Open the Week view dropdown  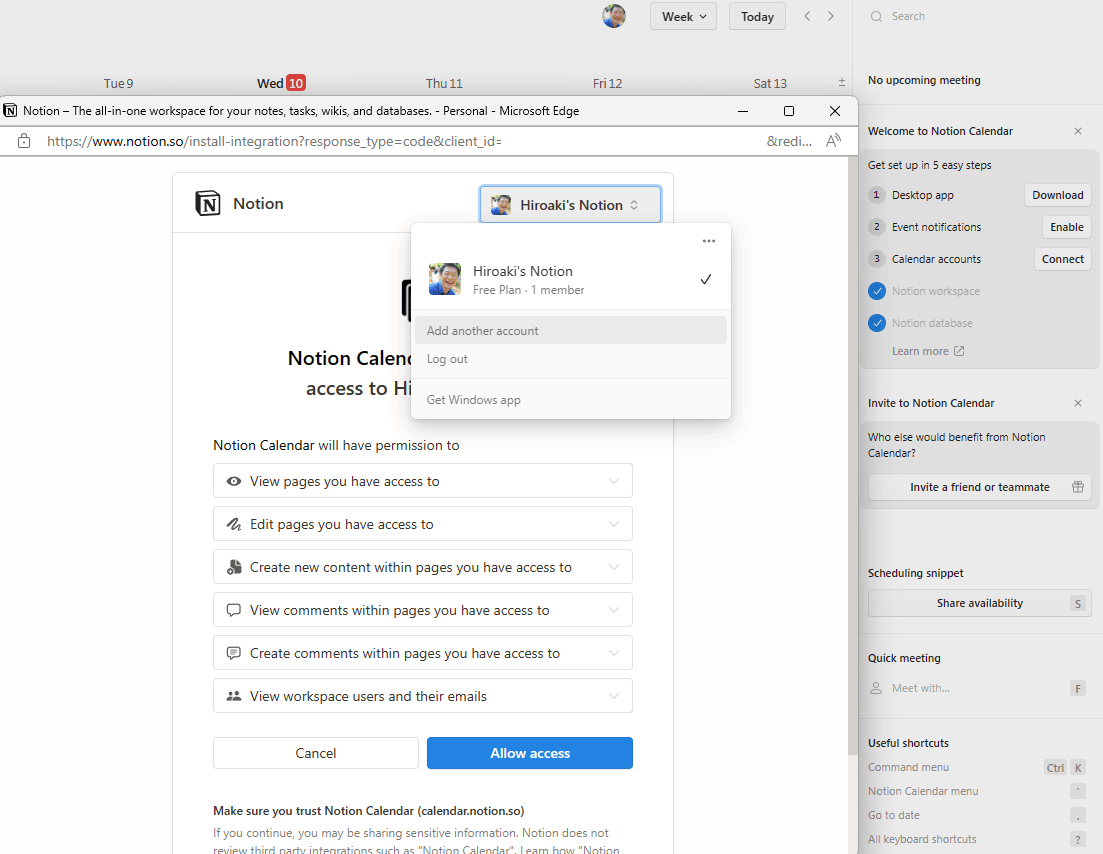tap(683, 16)
